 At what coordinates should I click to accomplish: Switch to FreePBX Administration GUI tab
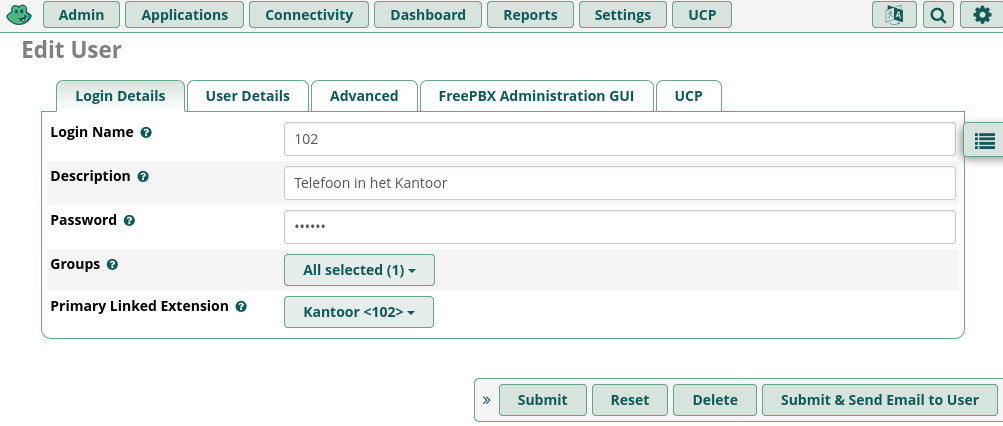point(536,96)
